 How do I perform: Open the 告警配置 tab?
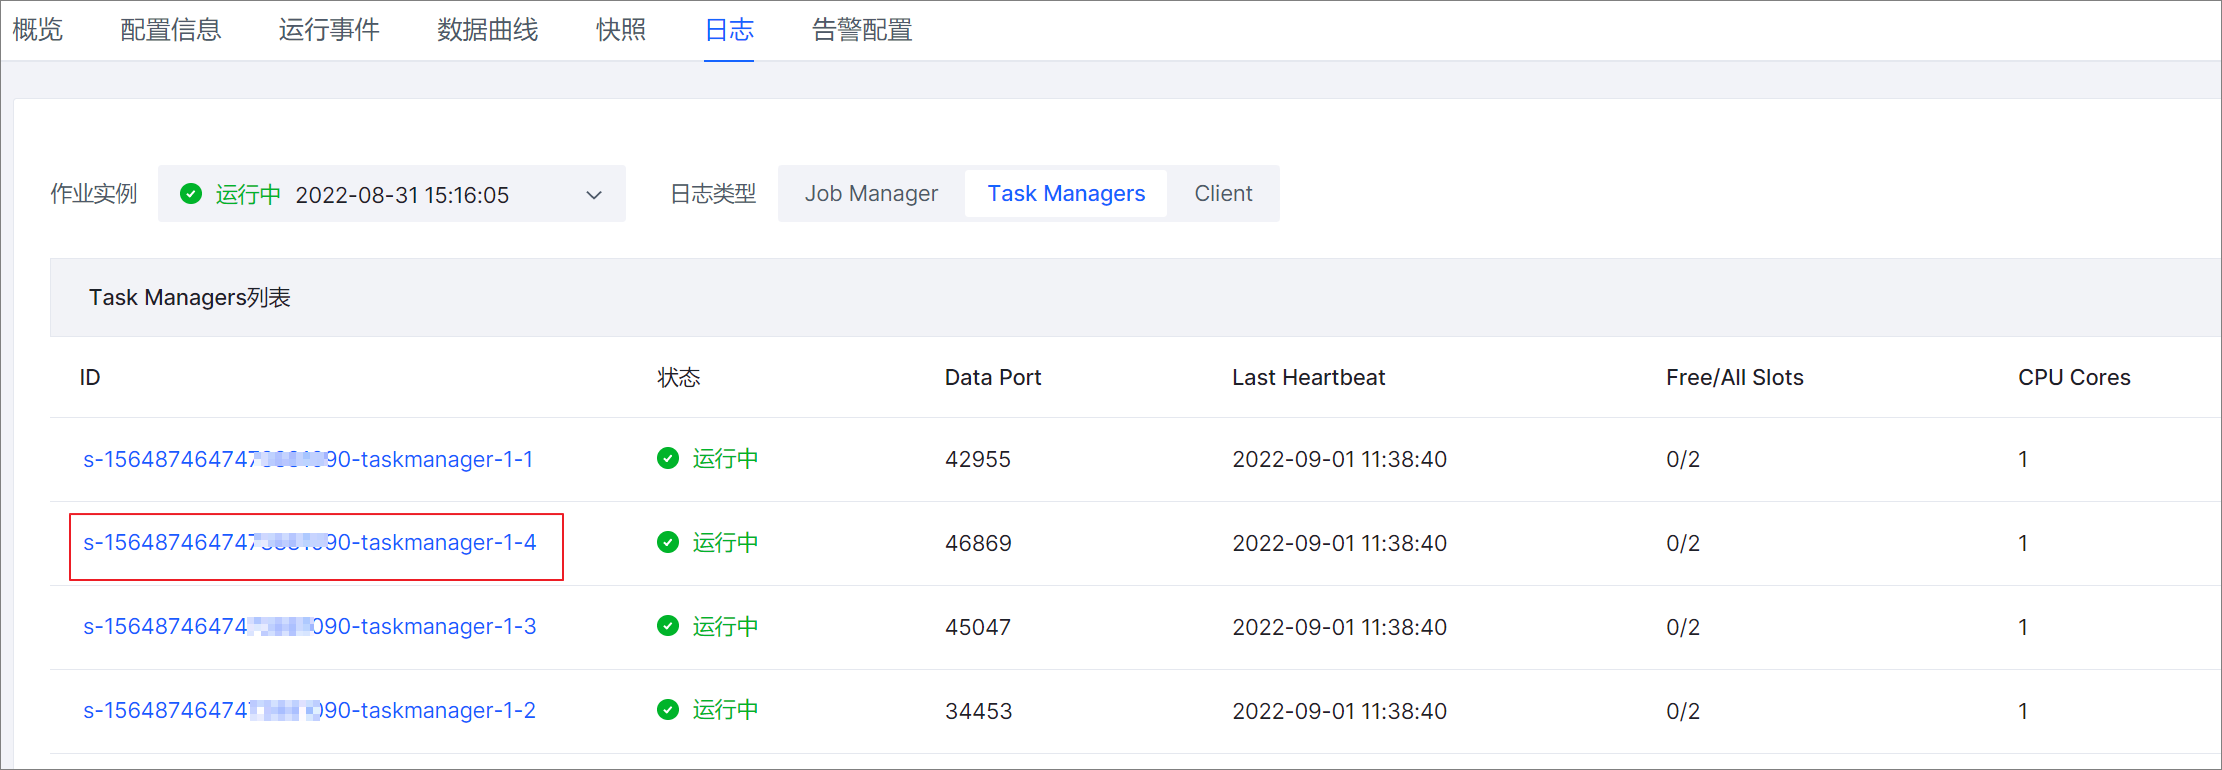[x=862, y=30]
